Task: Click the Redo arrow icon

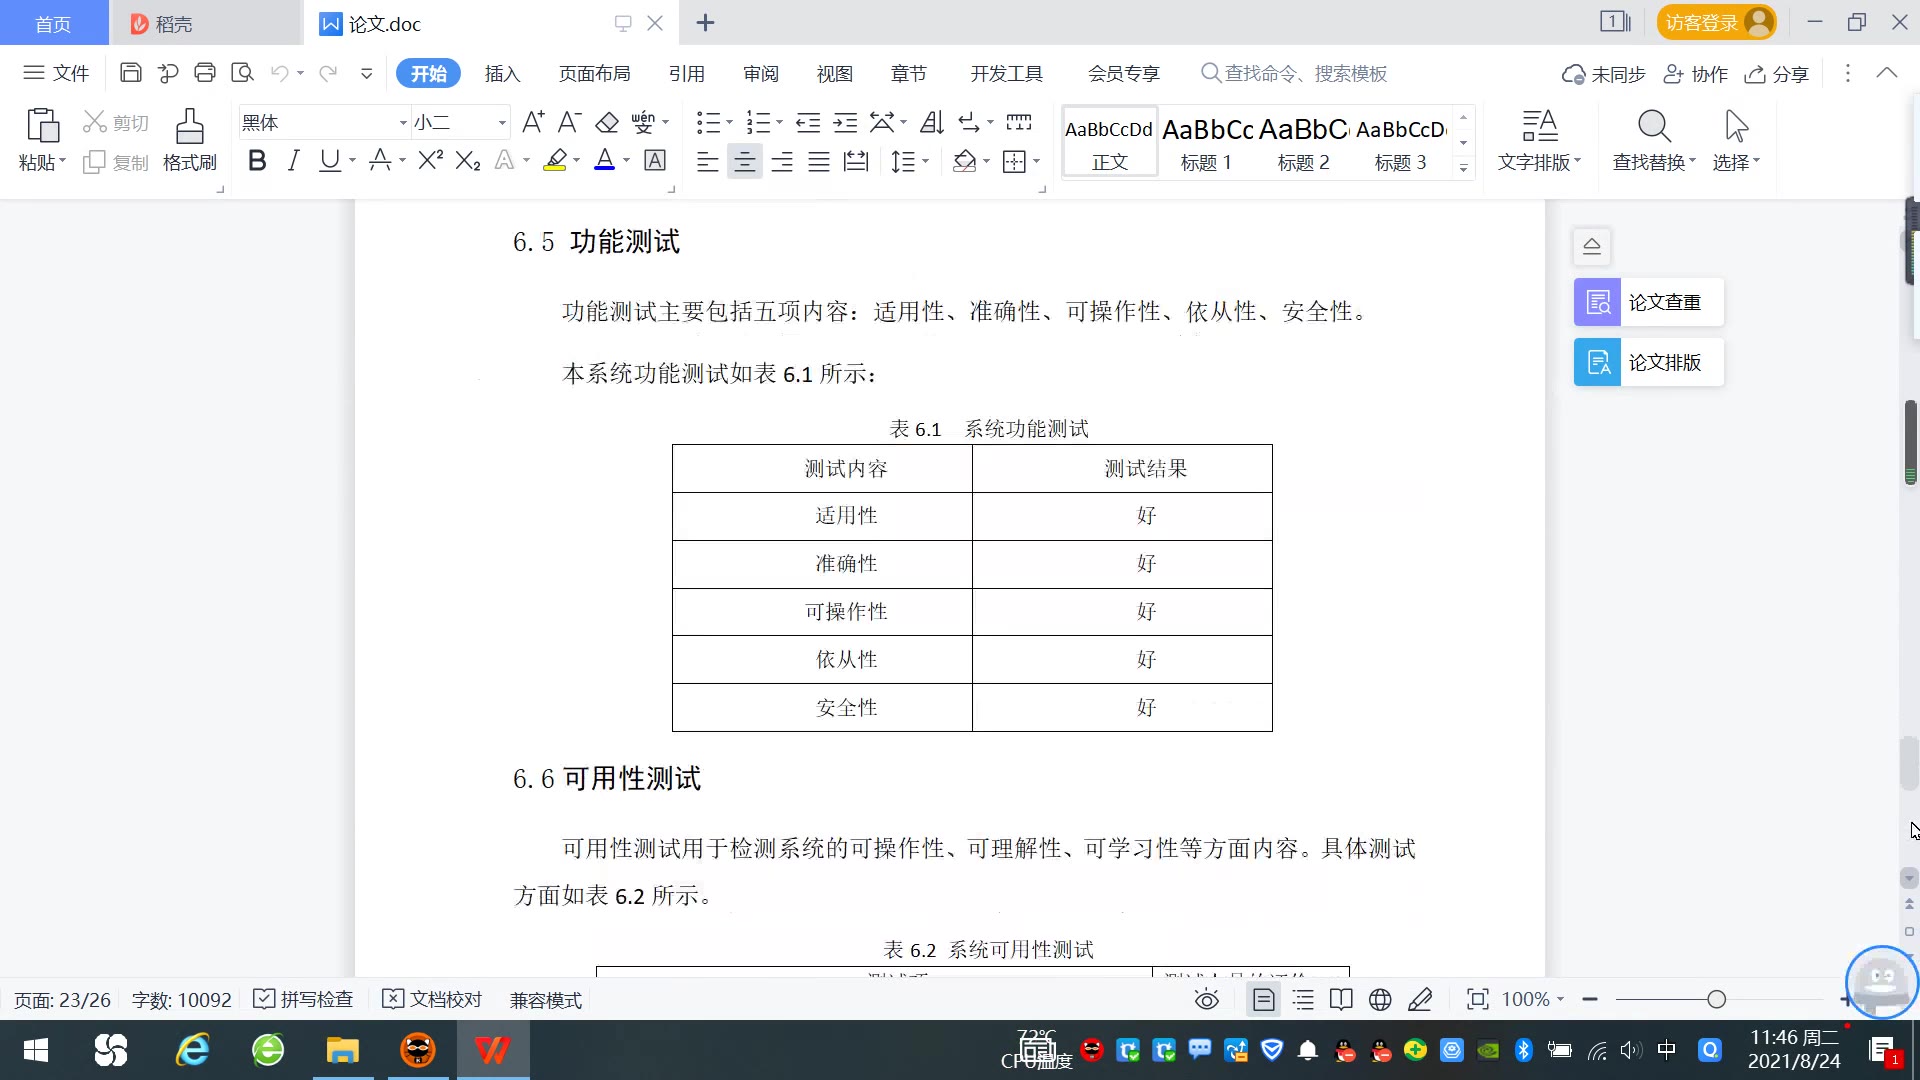Action: 328,73
